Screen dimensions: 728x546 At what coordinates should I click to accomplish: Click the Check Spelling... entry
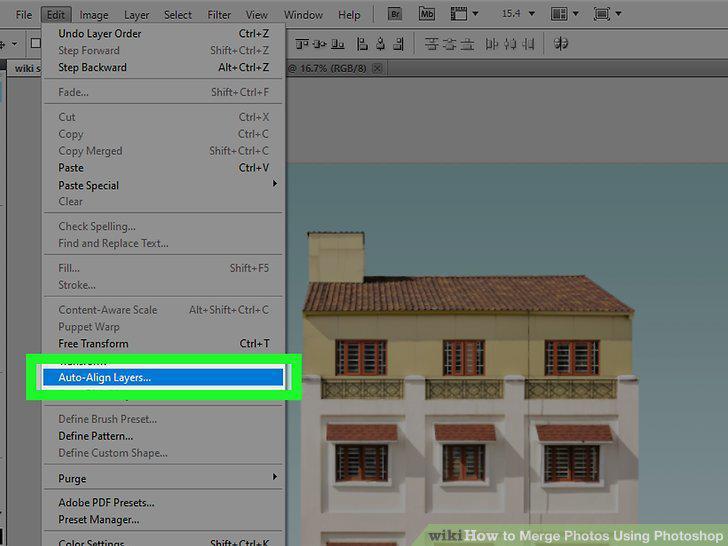164,226
